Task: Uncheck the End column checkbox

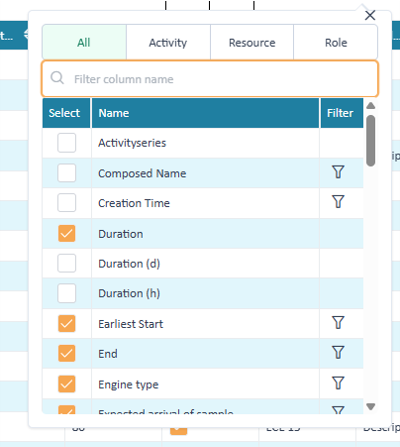Action: (66, 353)
